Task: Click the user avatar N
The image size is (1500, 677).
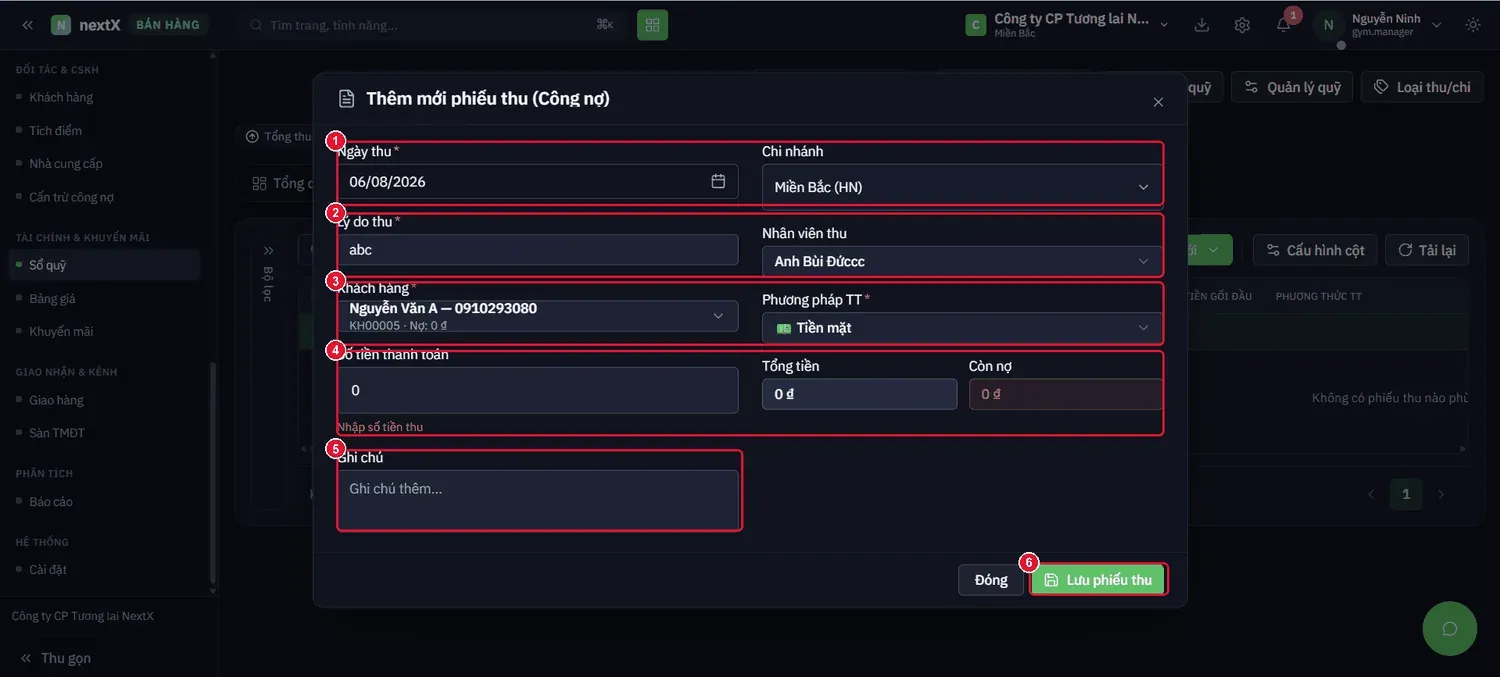Action: point(1328,25)
